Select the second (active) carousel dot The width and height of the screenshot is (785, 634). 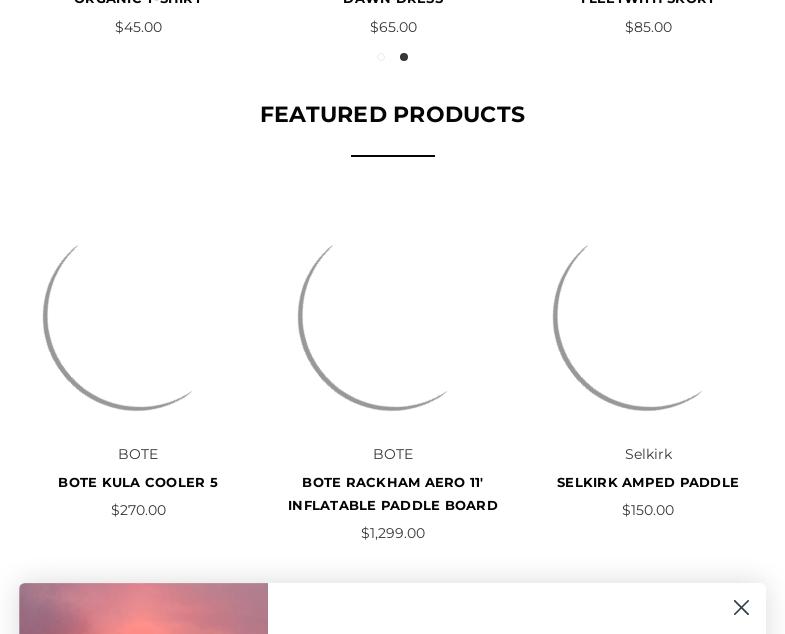404,57
